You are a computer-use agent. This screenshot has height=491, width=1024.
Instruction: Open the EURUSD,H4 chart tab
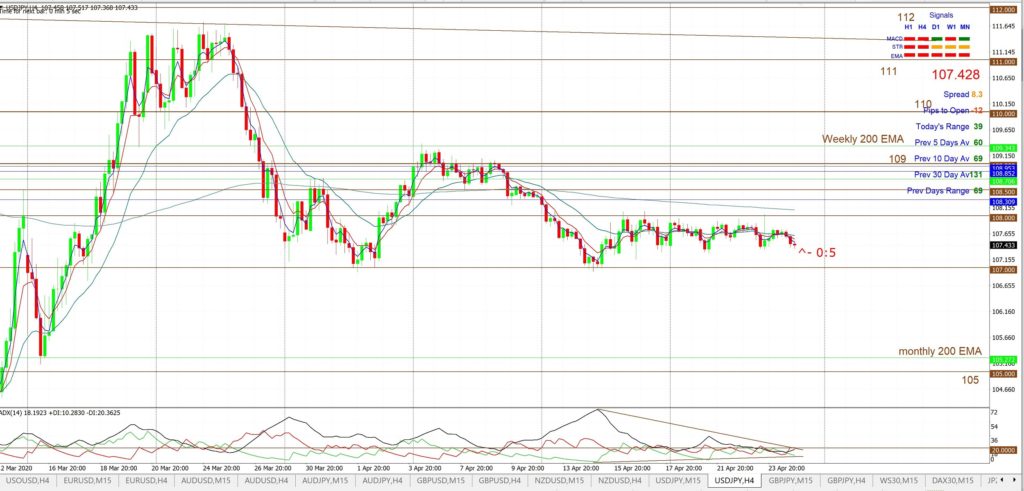[147, 481]
